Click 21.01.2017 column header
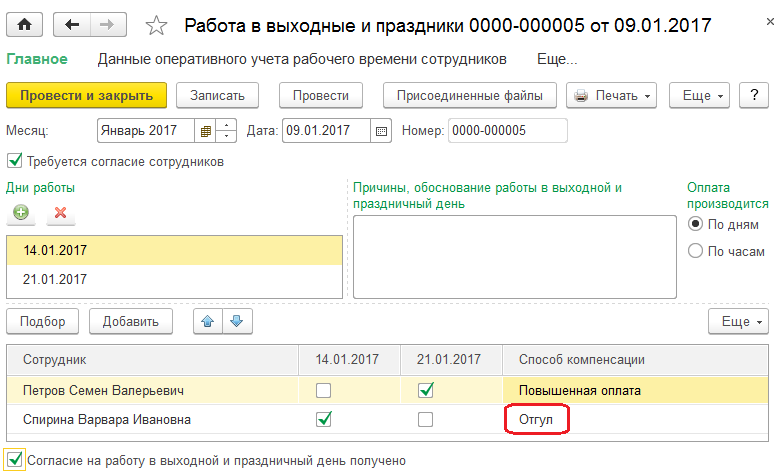The image size is (780, 472). coord(451,360)
